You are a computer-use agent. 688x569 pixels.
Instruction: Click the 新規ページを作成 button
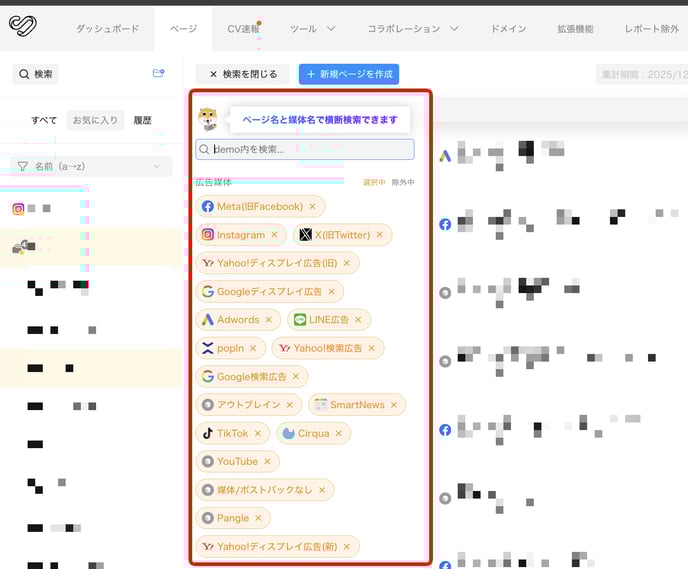[x=348, y=74]
